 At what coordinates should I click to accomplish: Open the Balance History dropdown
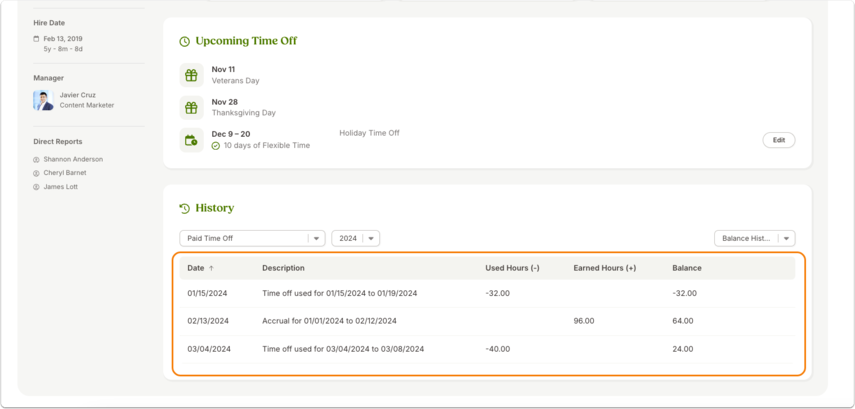click(x=755, y=238)
